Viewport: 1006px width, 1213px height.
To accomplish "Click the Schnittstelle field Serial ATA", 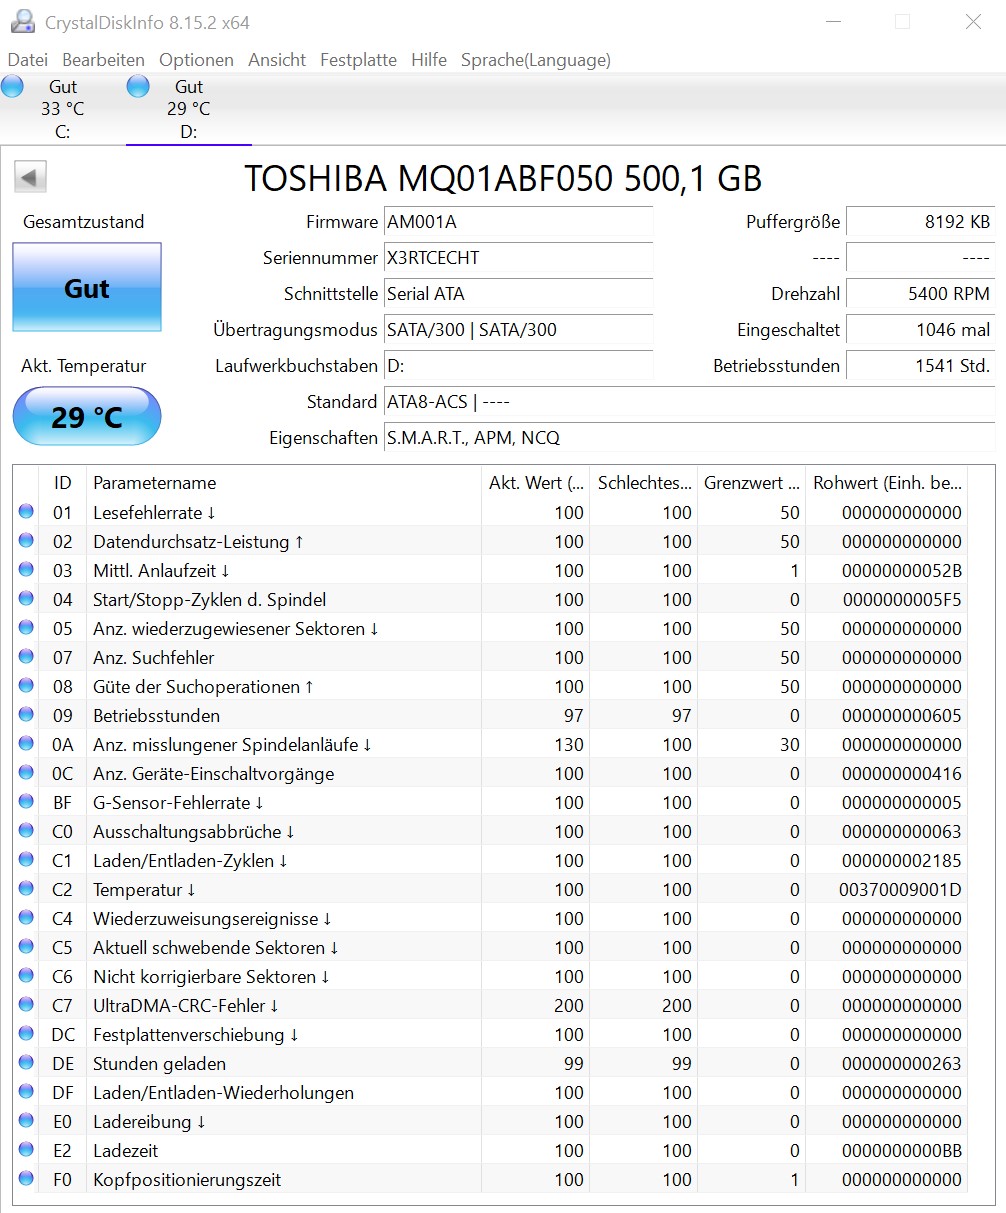I will (518, 294).
